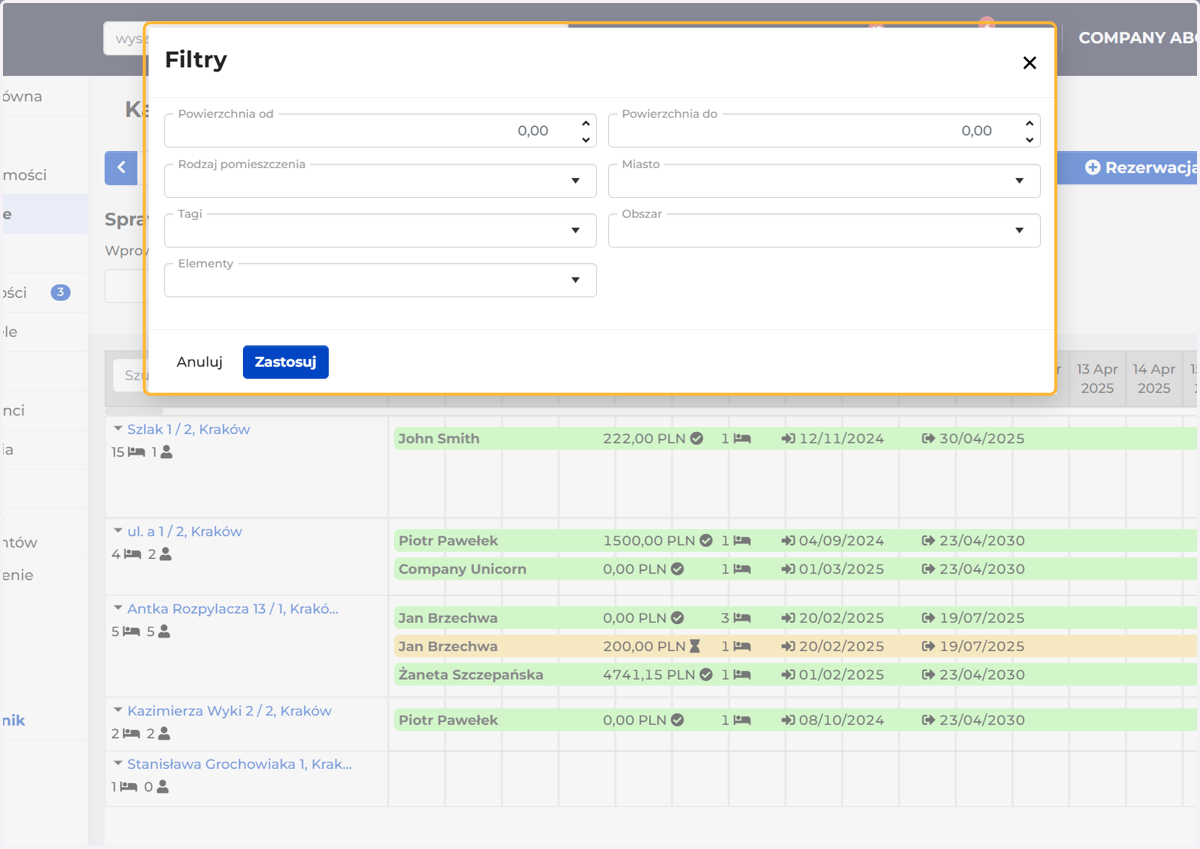Select Piotr Pawełek 1500,00 PLN reservation
The image size is (1200, 849).
(795, 540)
